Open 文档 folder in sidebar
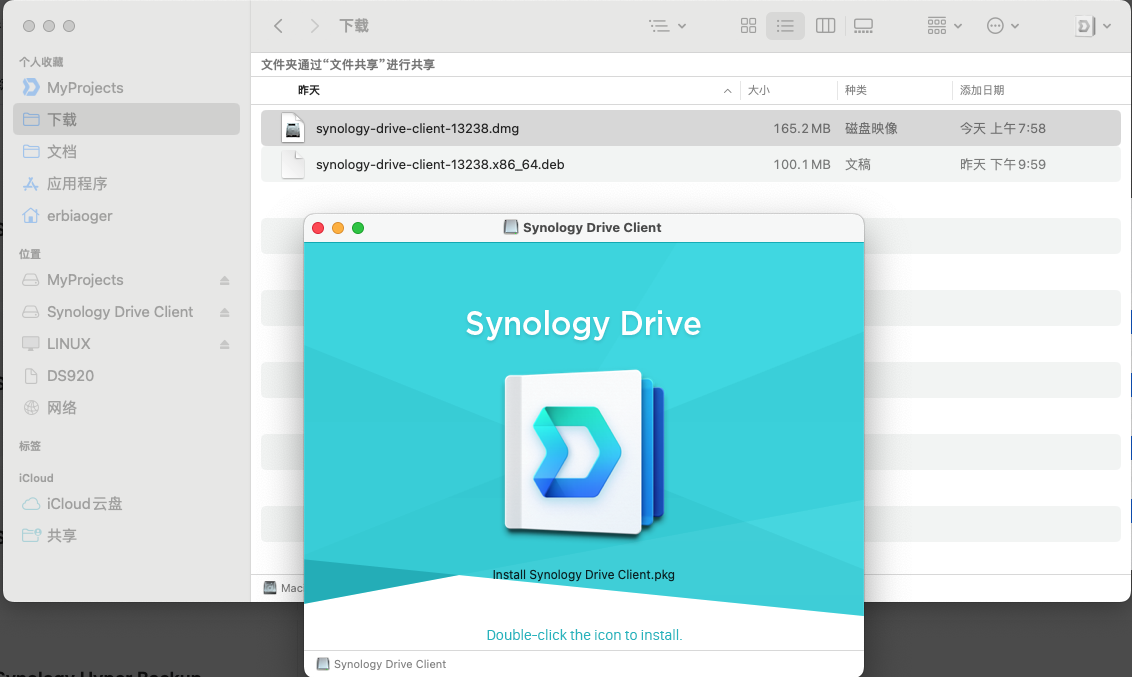1132x677 pixels. click(126, 151)
